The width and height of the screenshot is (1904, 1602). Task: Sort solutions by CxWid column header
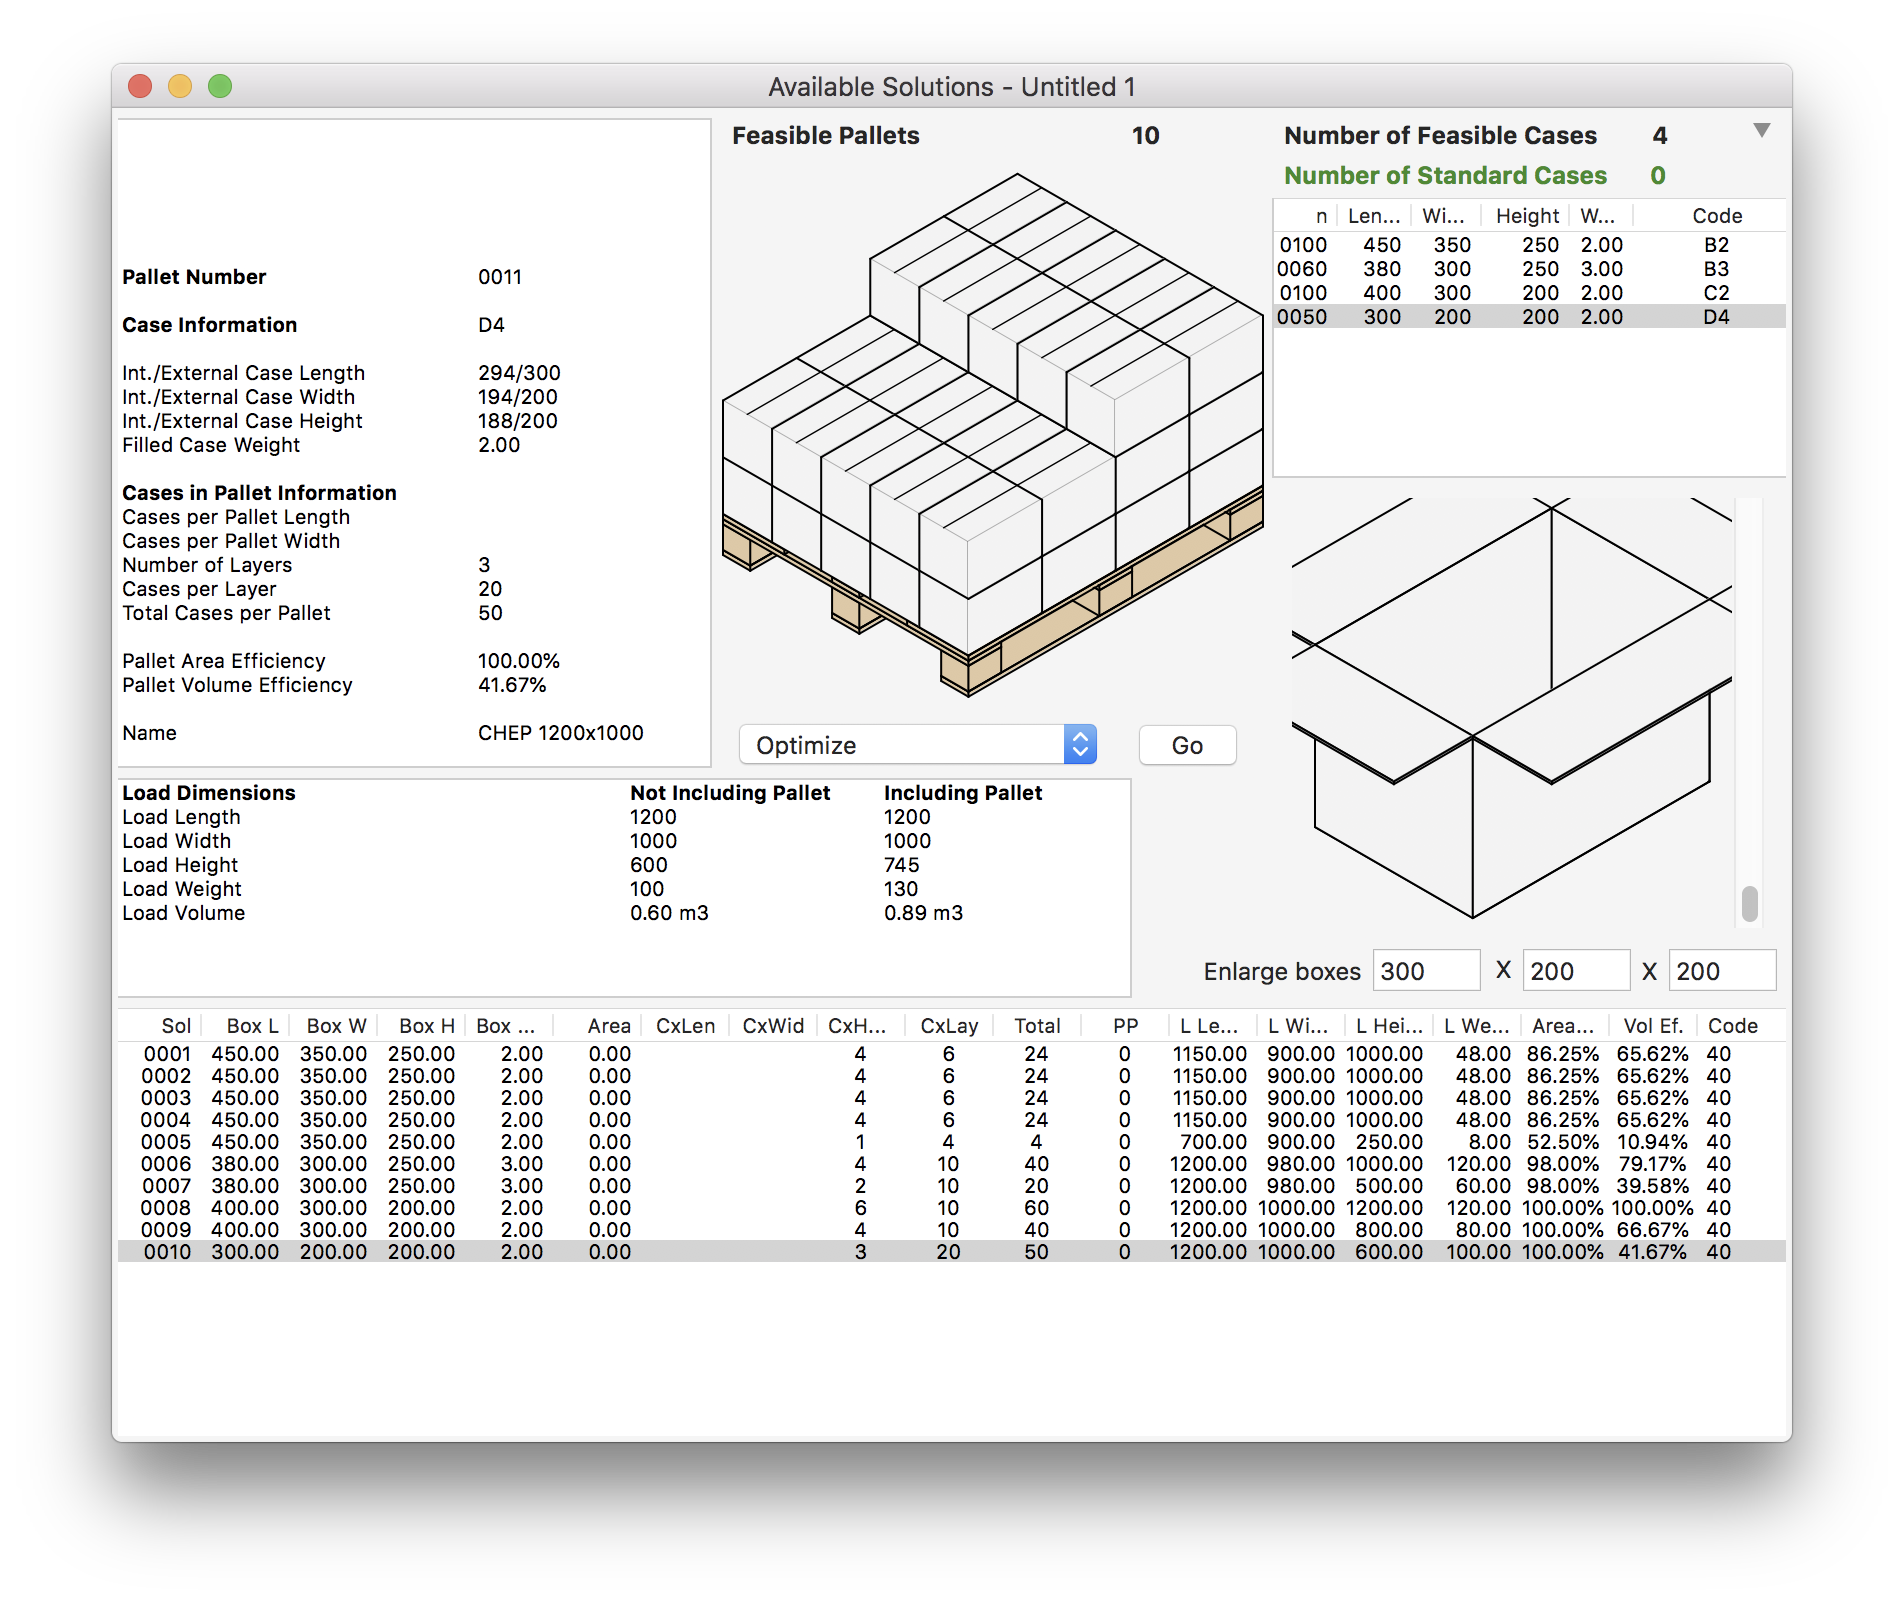click(773, 1026)
